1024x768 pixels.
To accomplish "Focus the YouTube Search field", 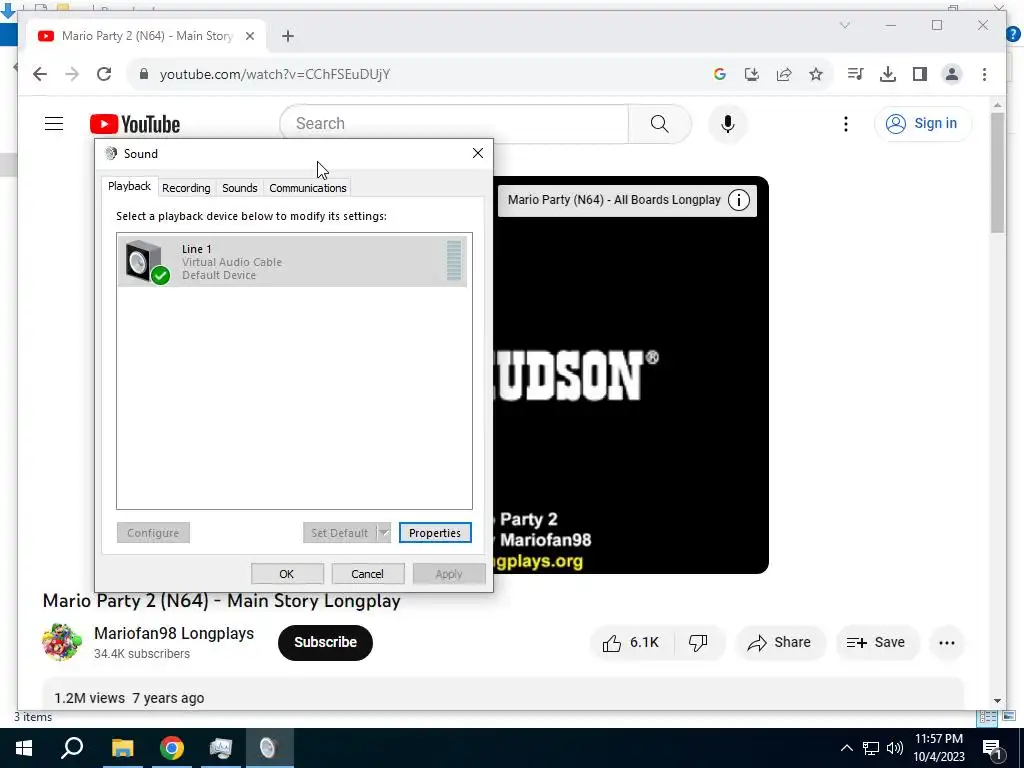I will pos(455,123).
